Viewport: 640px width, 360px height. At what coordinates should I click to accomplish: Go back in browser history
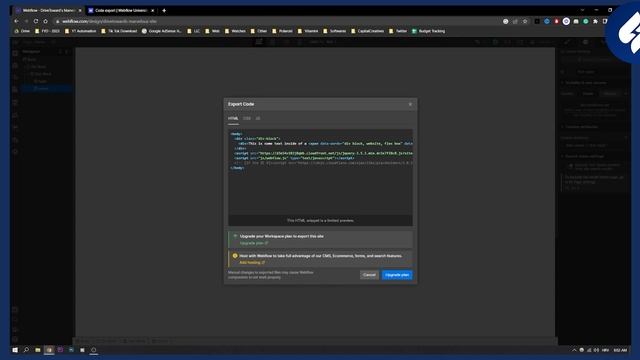[x=16, y=21]
